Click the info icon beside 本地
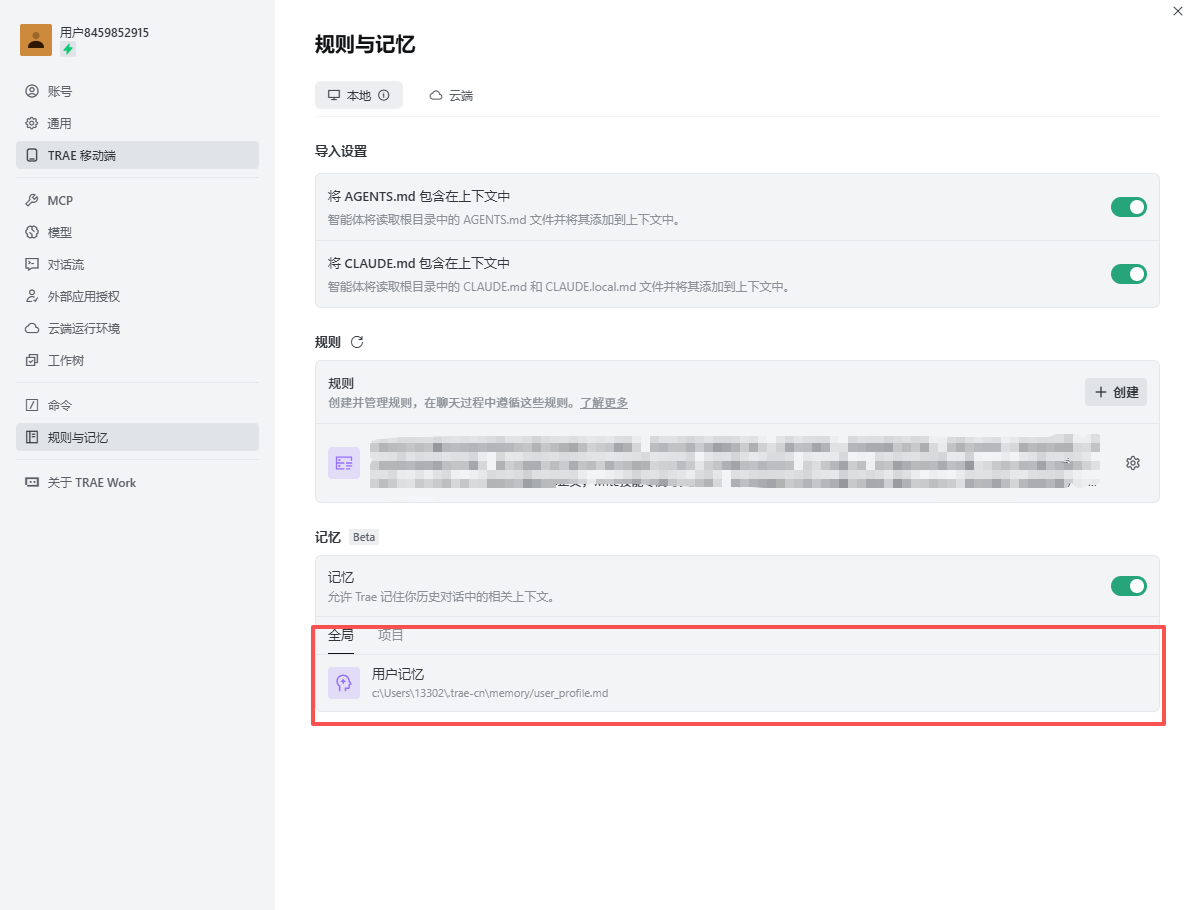The image size is (1195, 910). (x=384, y=95)
